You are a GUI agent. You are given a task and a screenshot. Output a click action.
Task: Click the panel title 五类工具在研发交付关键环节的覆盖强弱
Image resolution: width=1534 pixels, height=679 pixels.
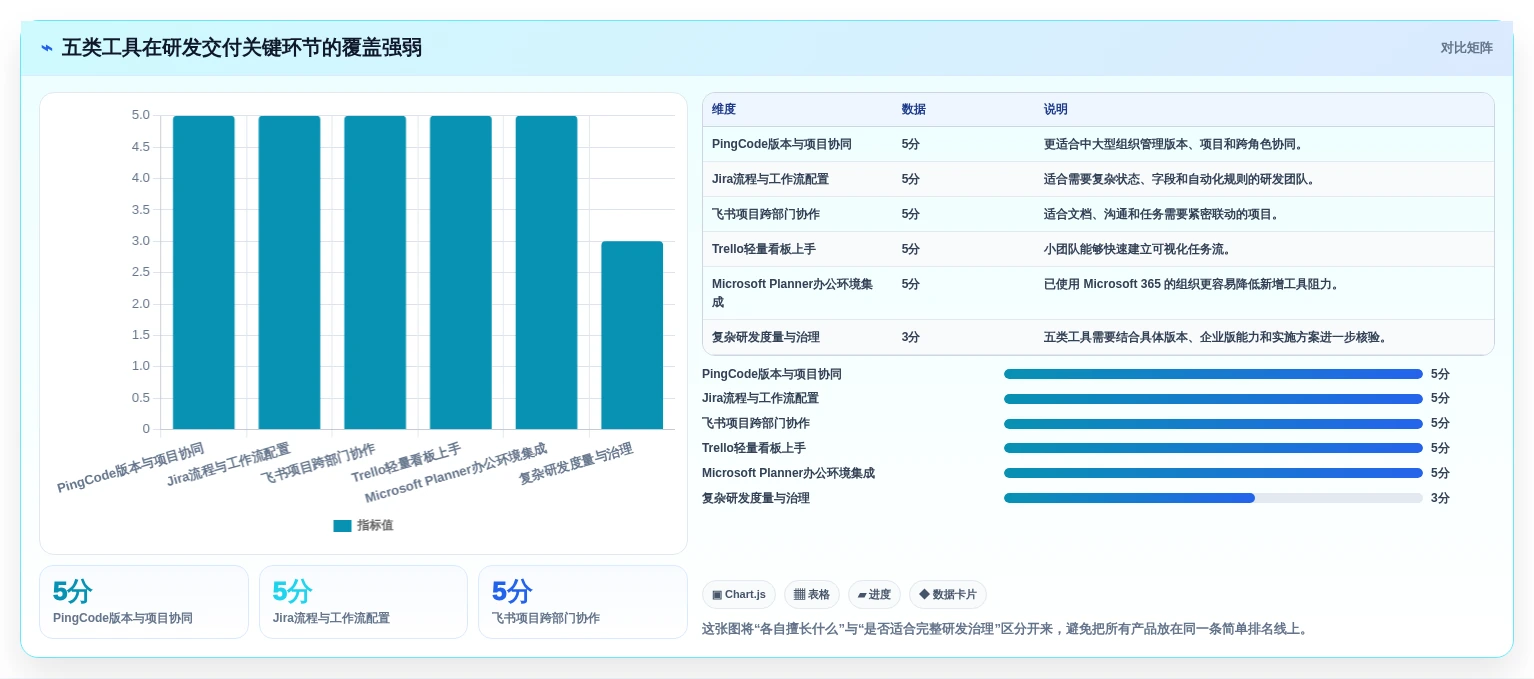[x=242, y=48]
